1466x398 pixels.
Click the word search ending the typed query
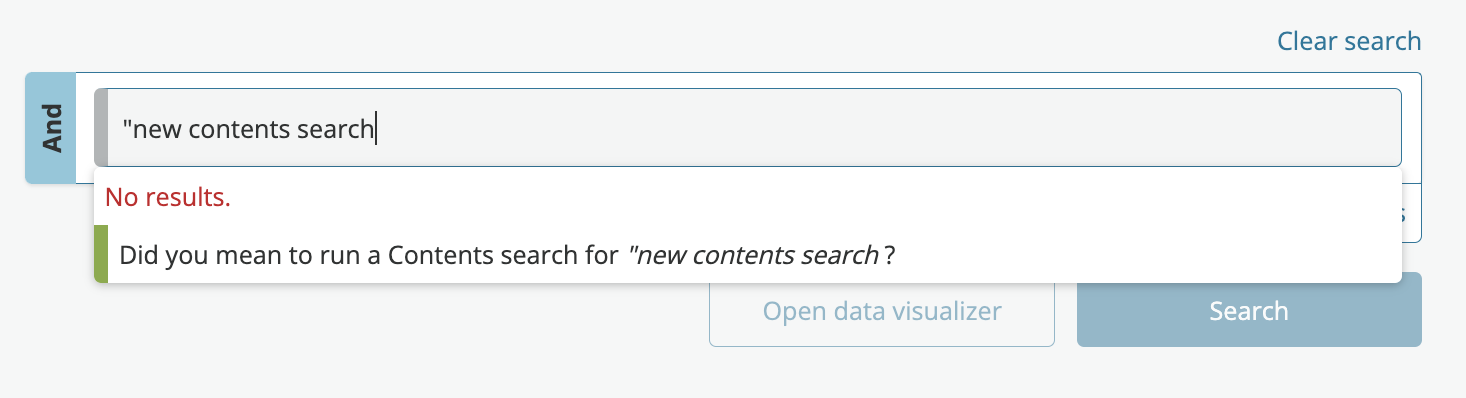click(335, 128)
